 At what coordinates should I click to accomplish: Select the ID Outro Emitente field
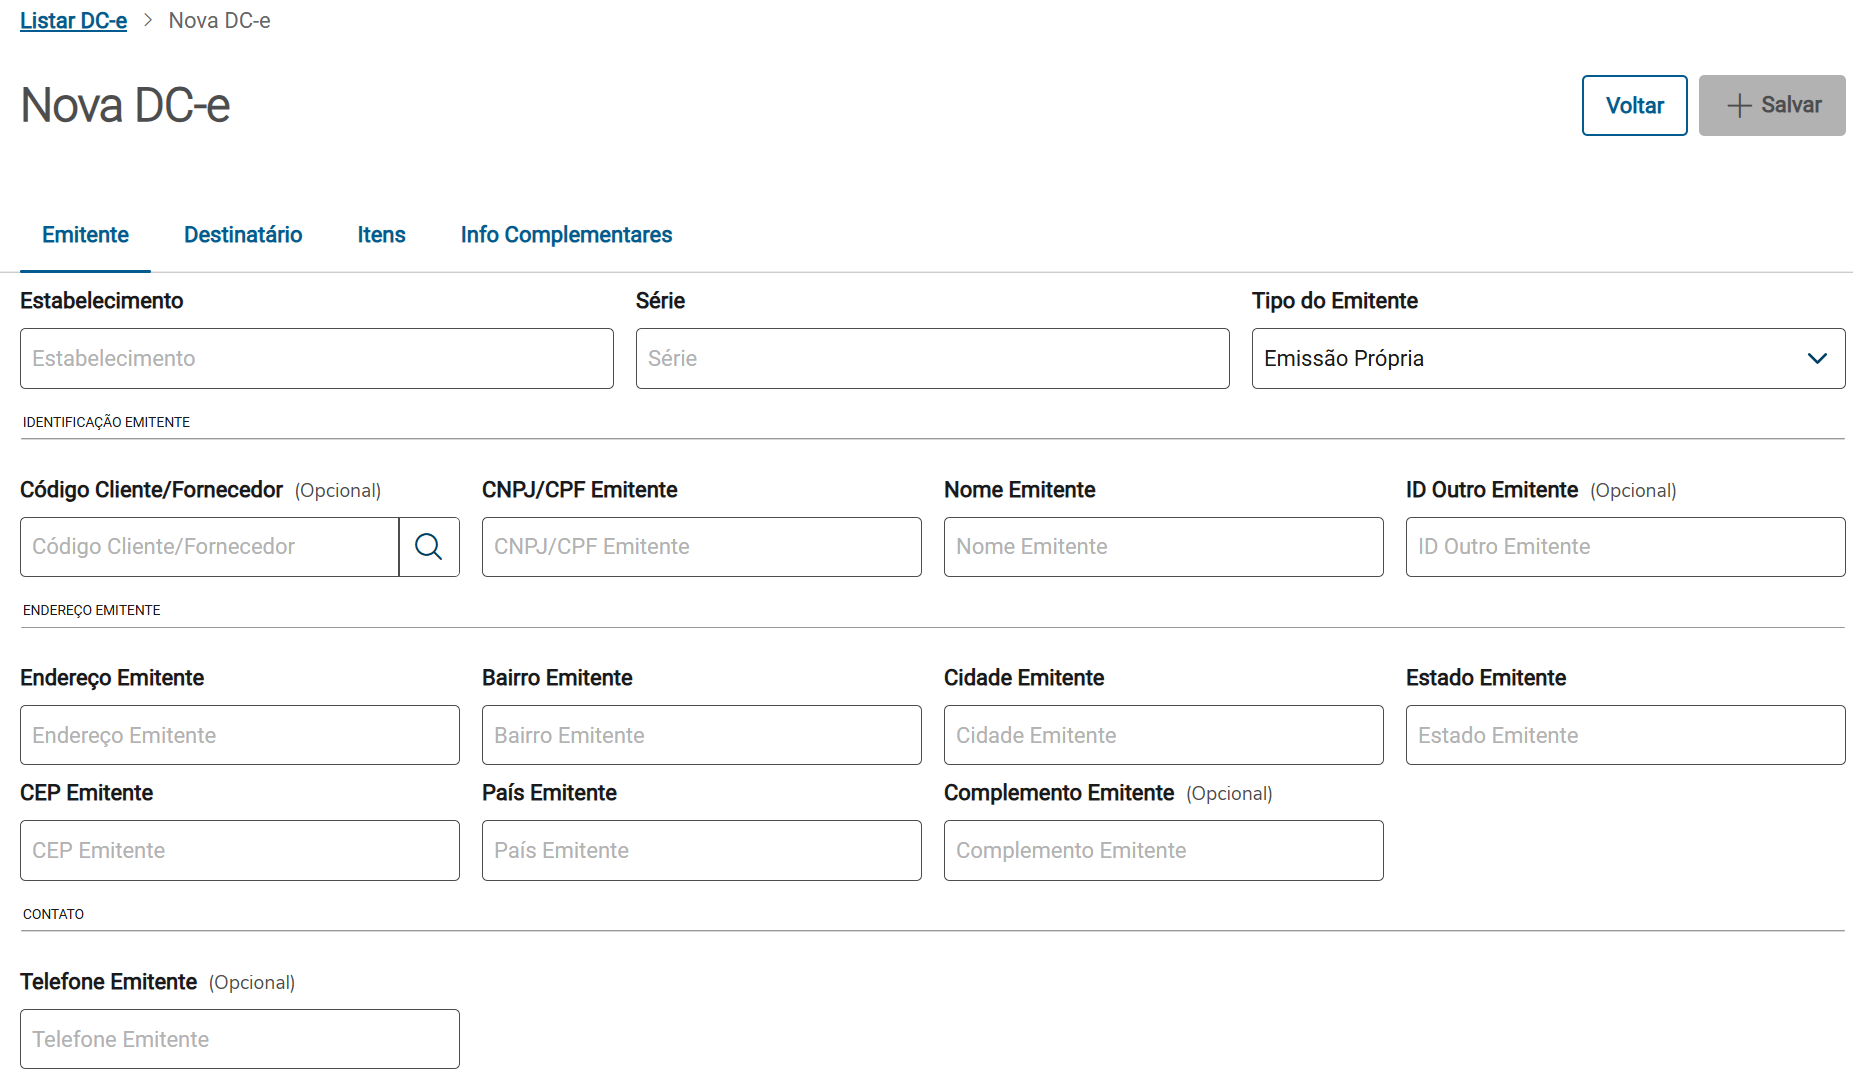click(x=1625, y=546)
